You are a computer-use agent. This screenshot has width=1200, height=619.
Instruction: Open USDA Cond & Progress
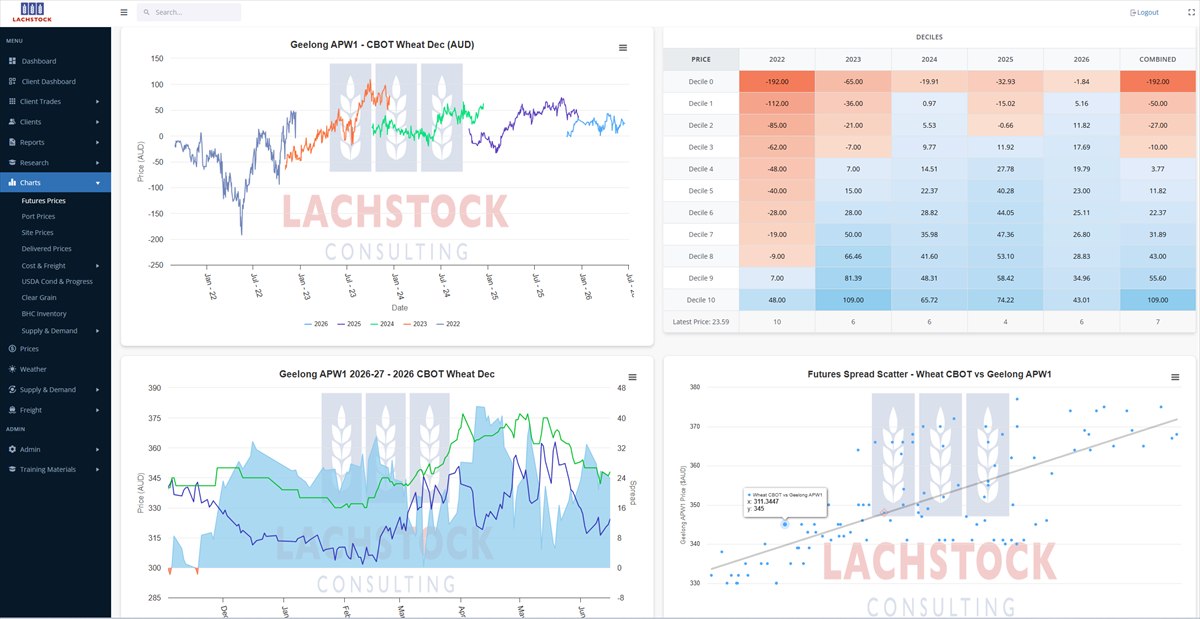pos(57,281)
